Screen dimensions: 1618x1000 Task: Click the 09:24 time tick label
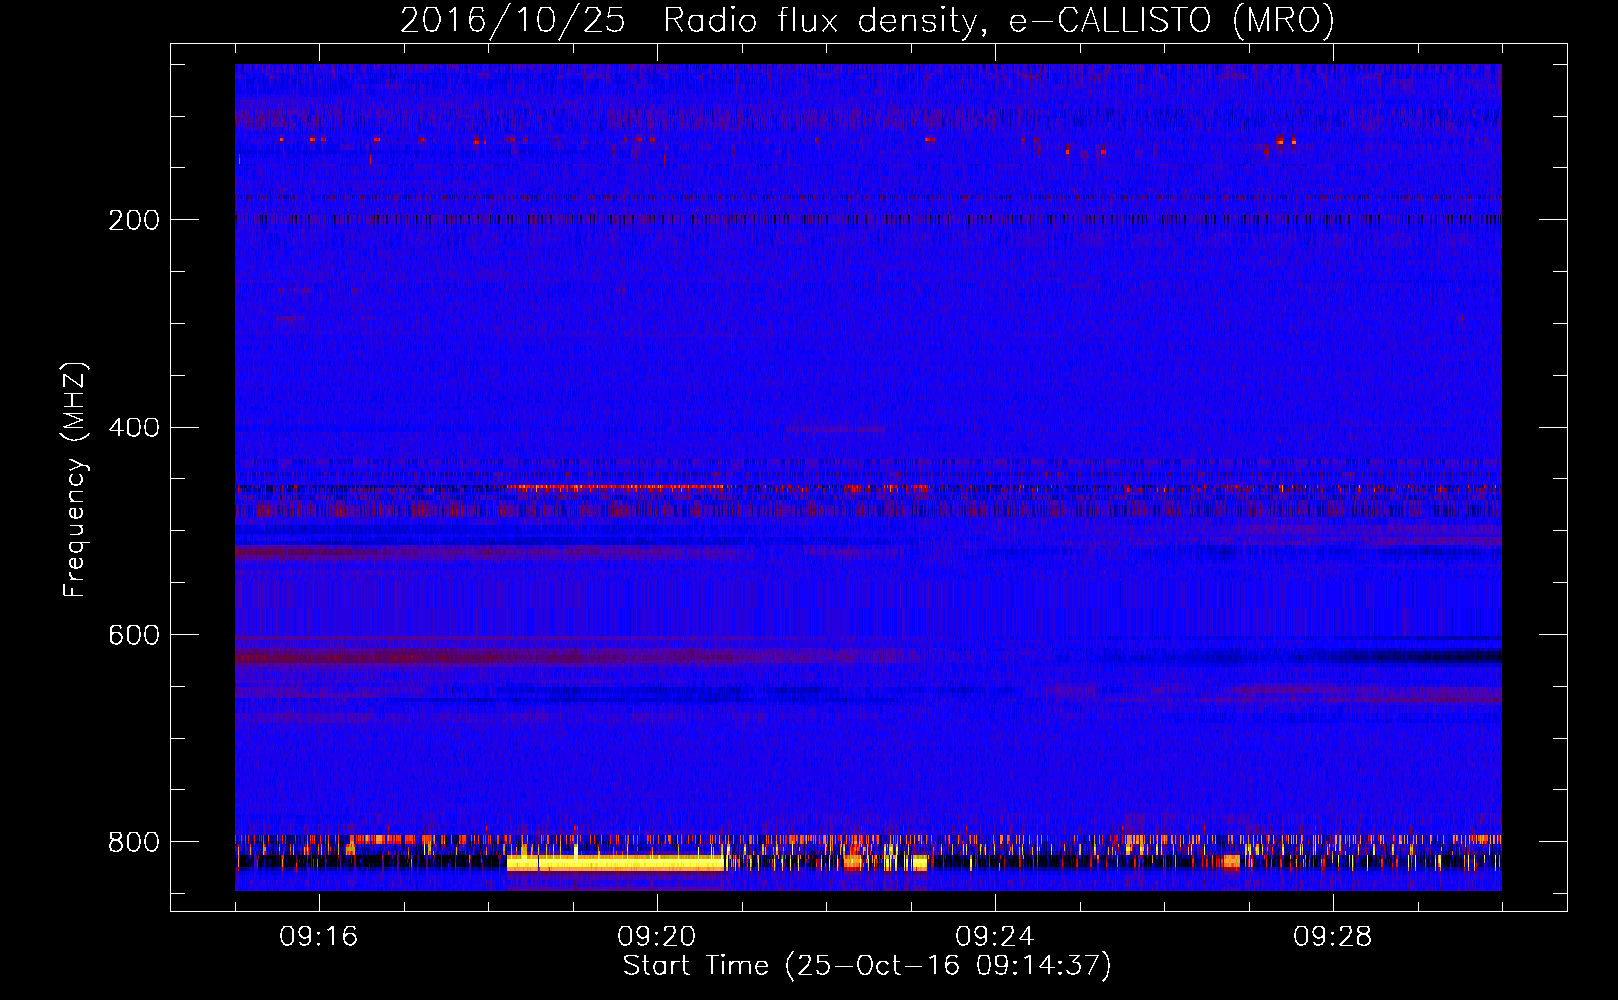pos(995,936)
